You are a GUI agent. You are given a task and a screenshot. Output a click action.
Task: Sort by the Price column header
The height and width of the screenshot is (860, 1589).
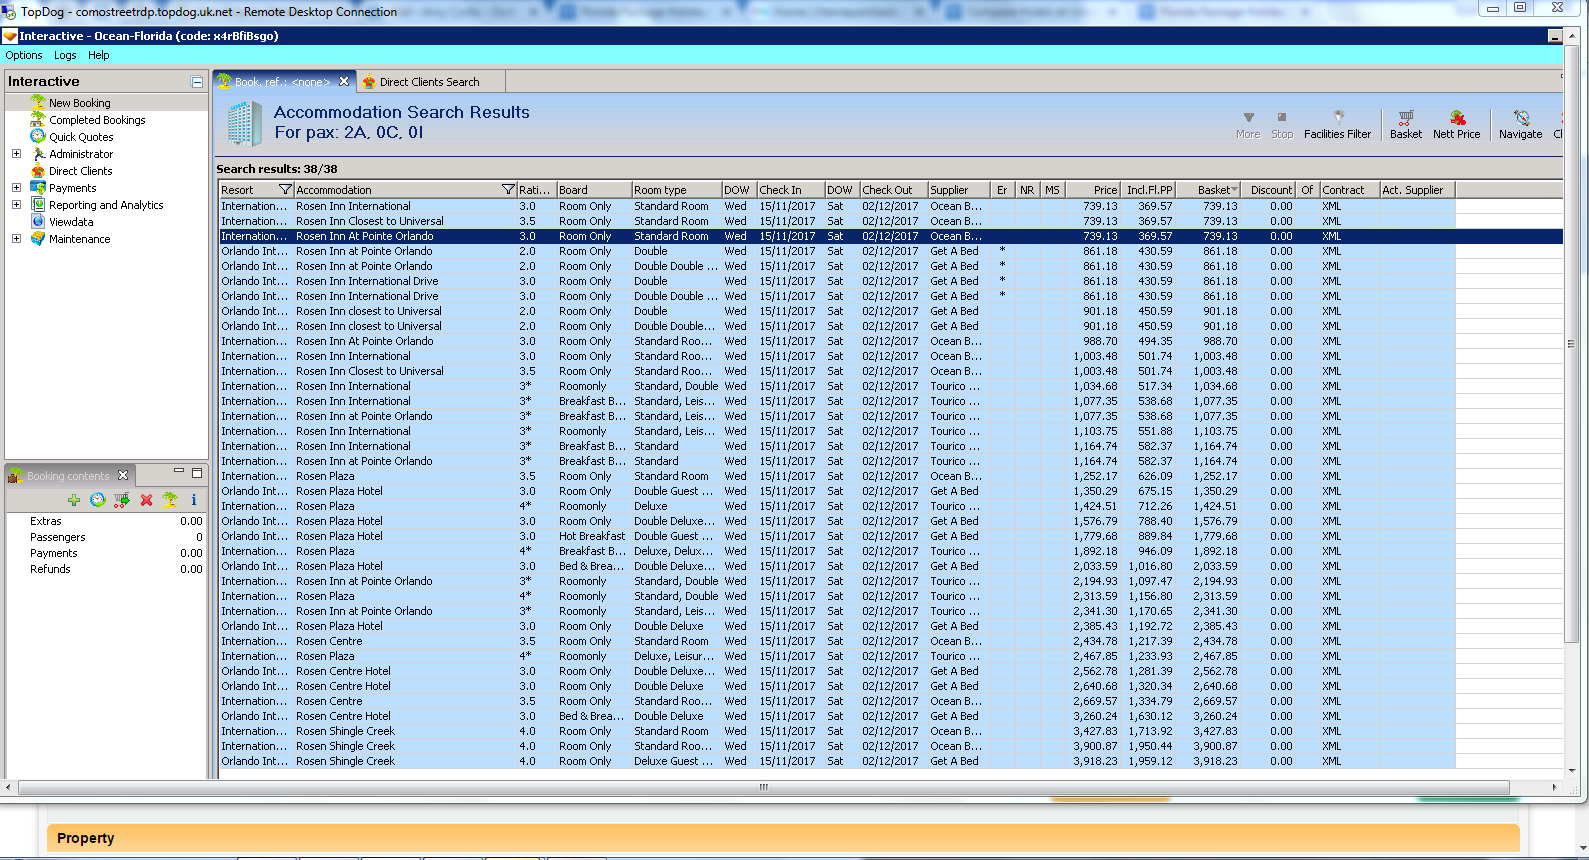point(1093,190)
